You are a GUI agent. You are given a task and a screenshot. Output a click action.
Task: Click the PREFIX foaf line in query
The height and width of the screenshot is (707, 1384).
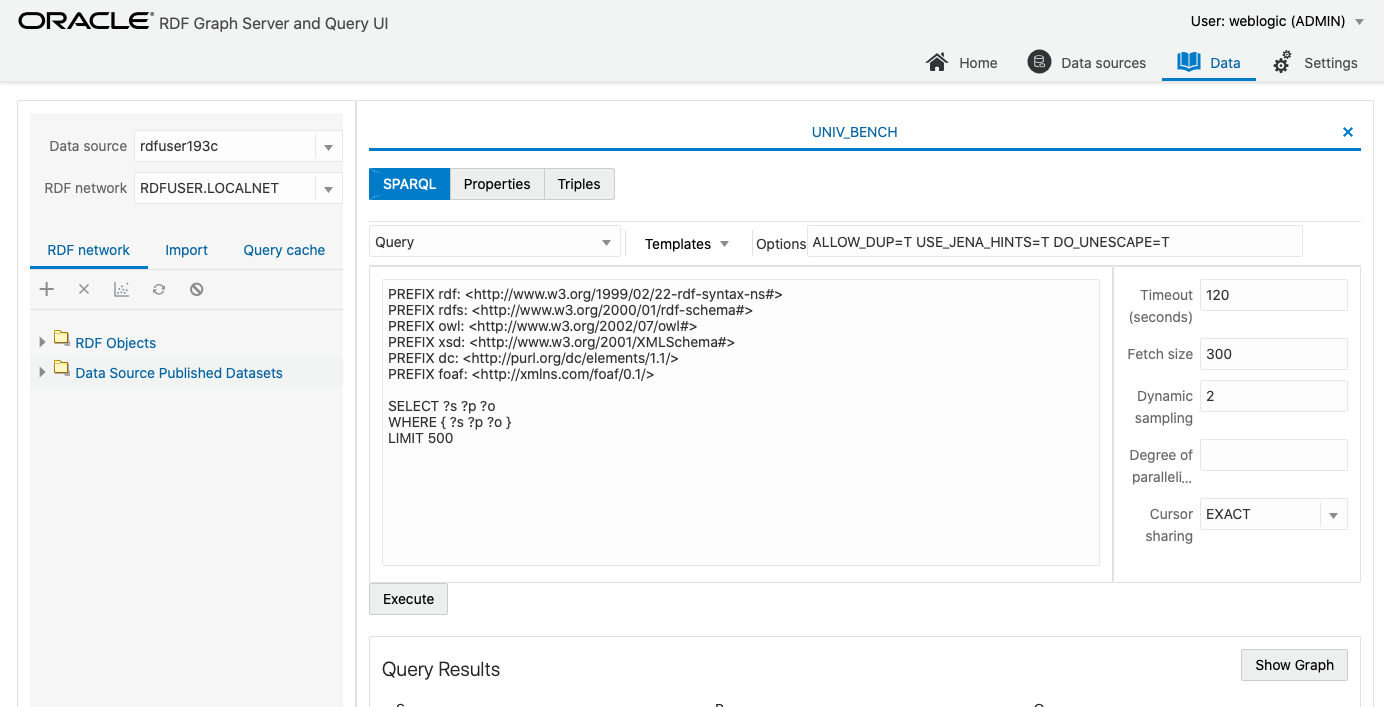521,374
